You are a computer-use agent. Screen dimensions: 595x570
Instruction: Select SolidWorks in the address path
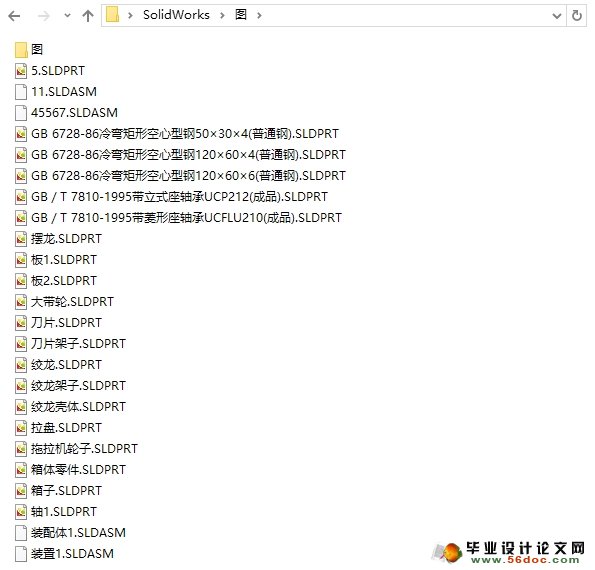[x=176, y=15]
